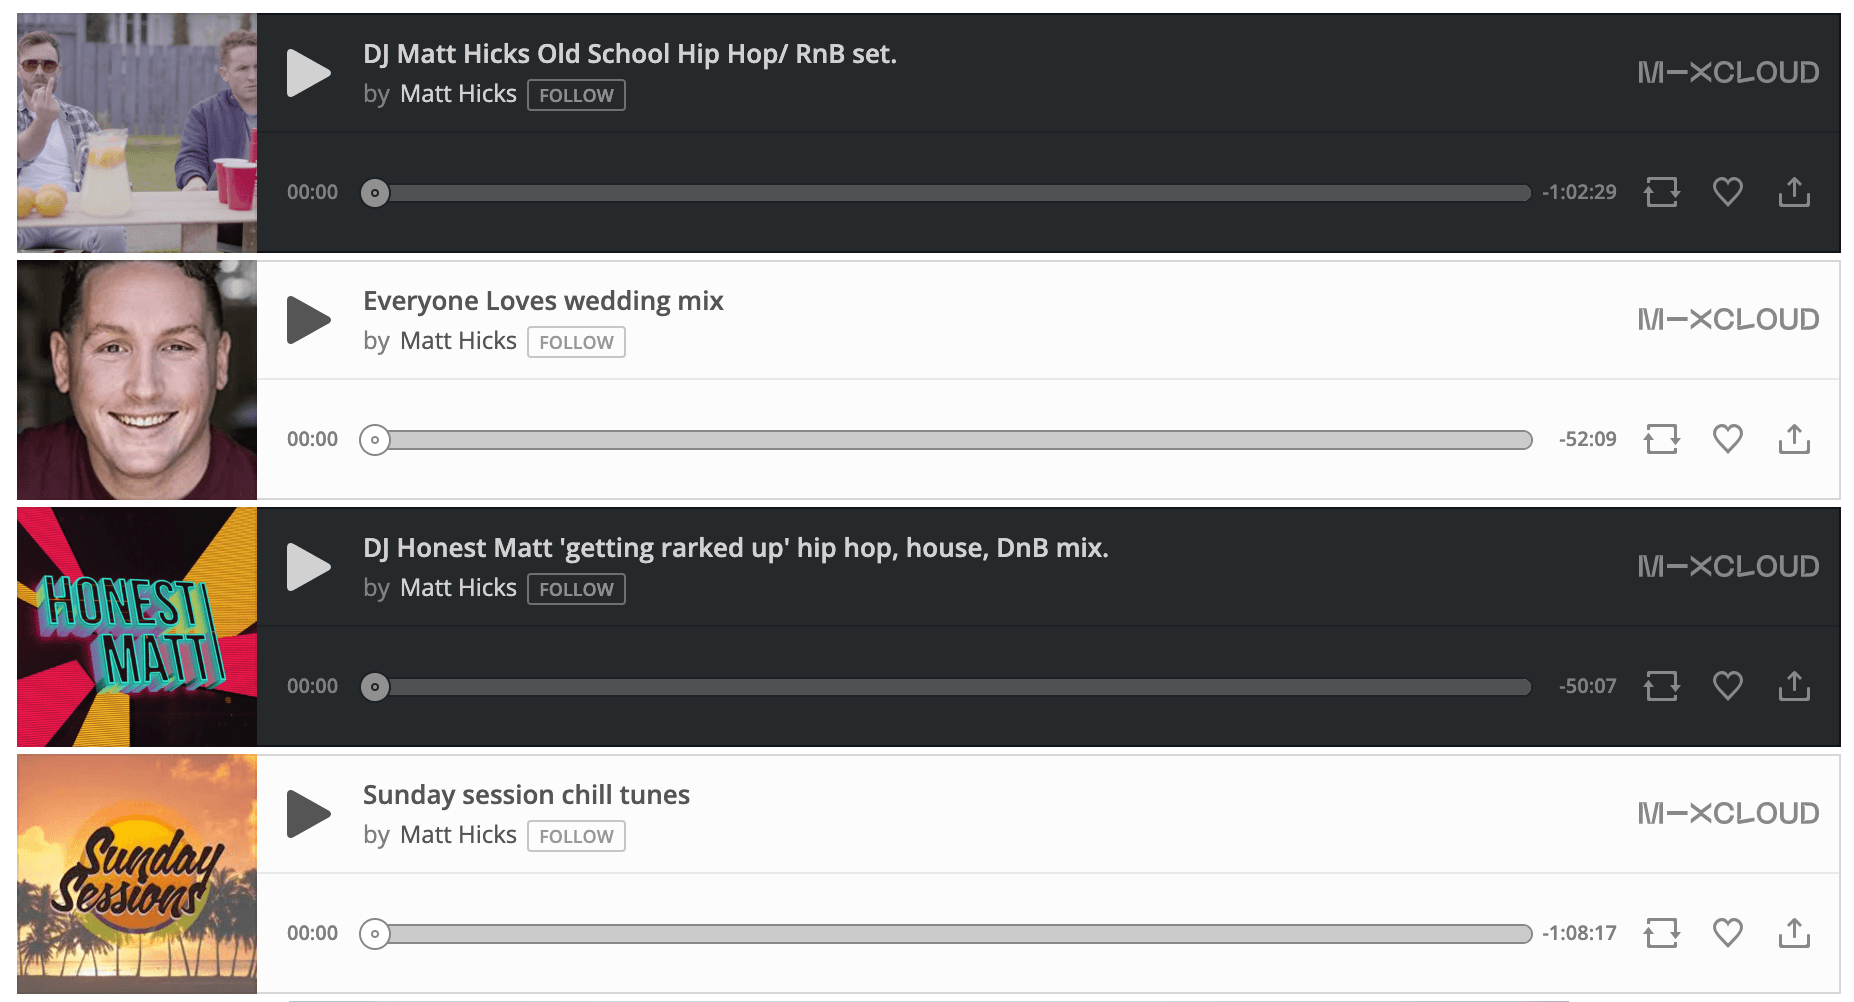Viewport: 1854px width, 1002px height.
Task: Share the Old School Hip Hop/RnB set
Action: click(1794, 192)
